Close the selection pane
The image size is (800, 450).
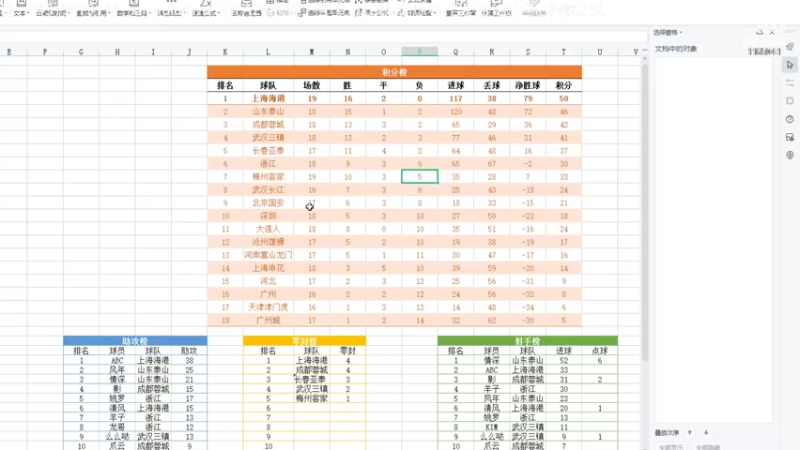pos(772,32)
